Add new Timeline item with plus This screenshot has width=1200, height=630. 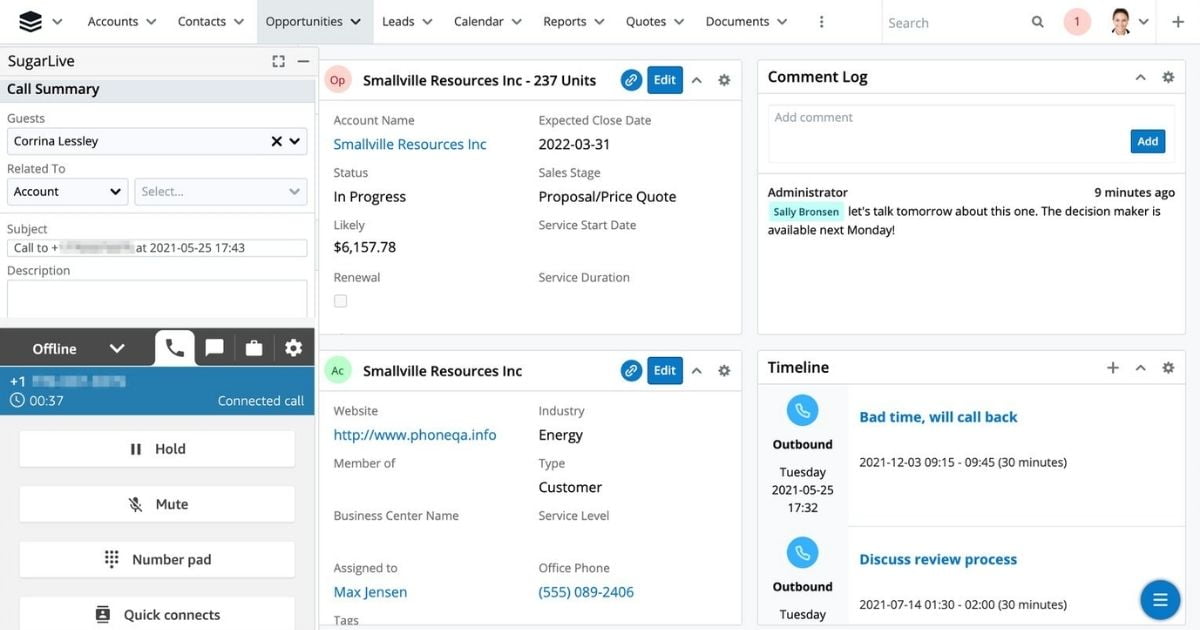click(1113, 367)
